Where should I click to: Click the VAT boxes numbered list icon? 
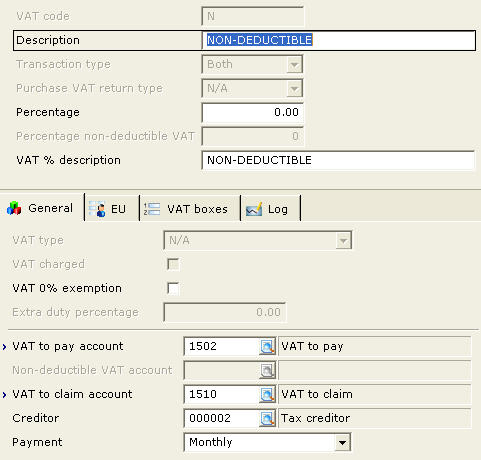[152, 209]
